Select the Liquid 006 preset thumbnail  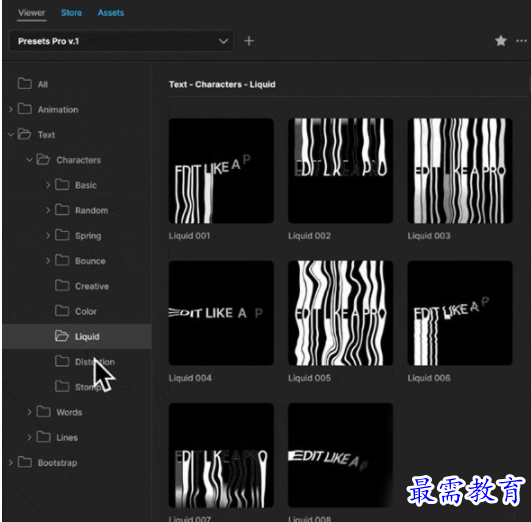[x=460, y=313]
